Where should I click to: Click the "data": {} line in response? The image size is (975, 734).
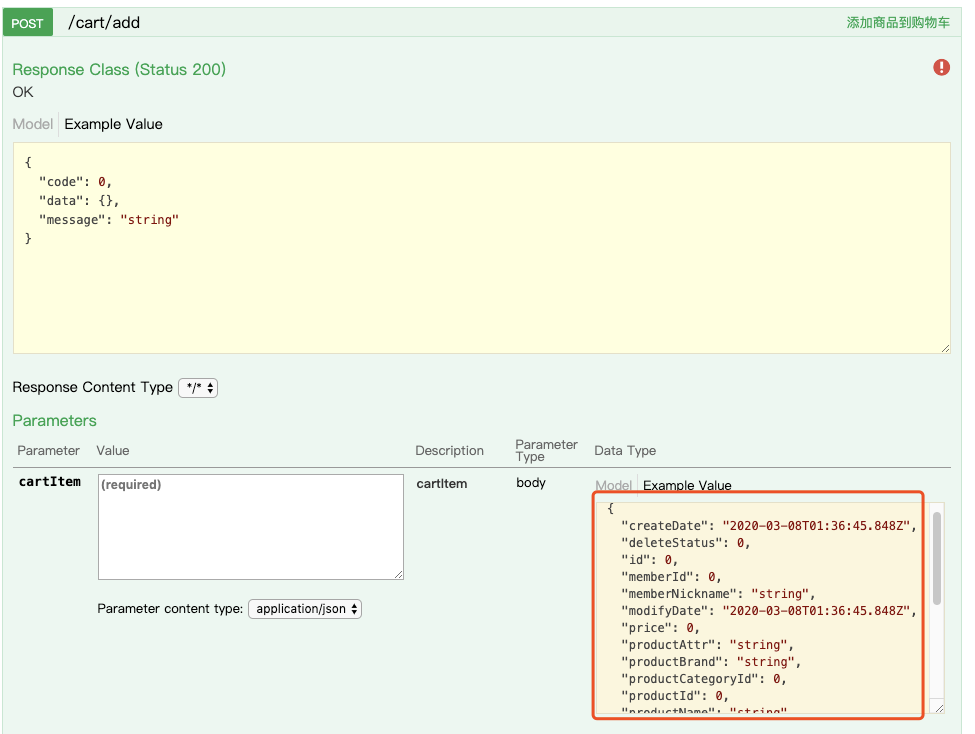[79, 200]
